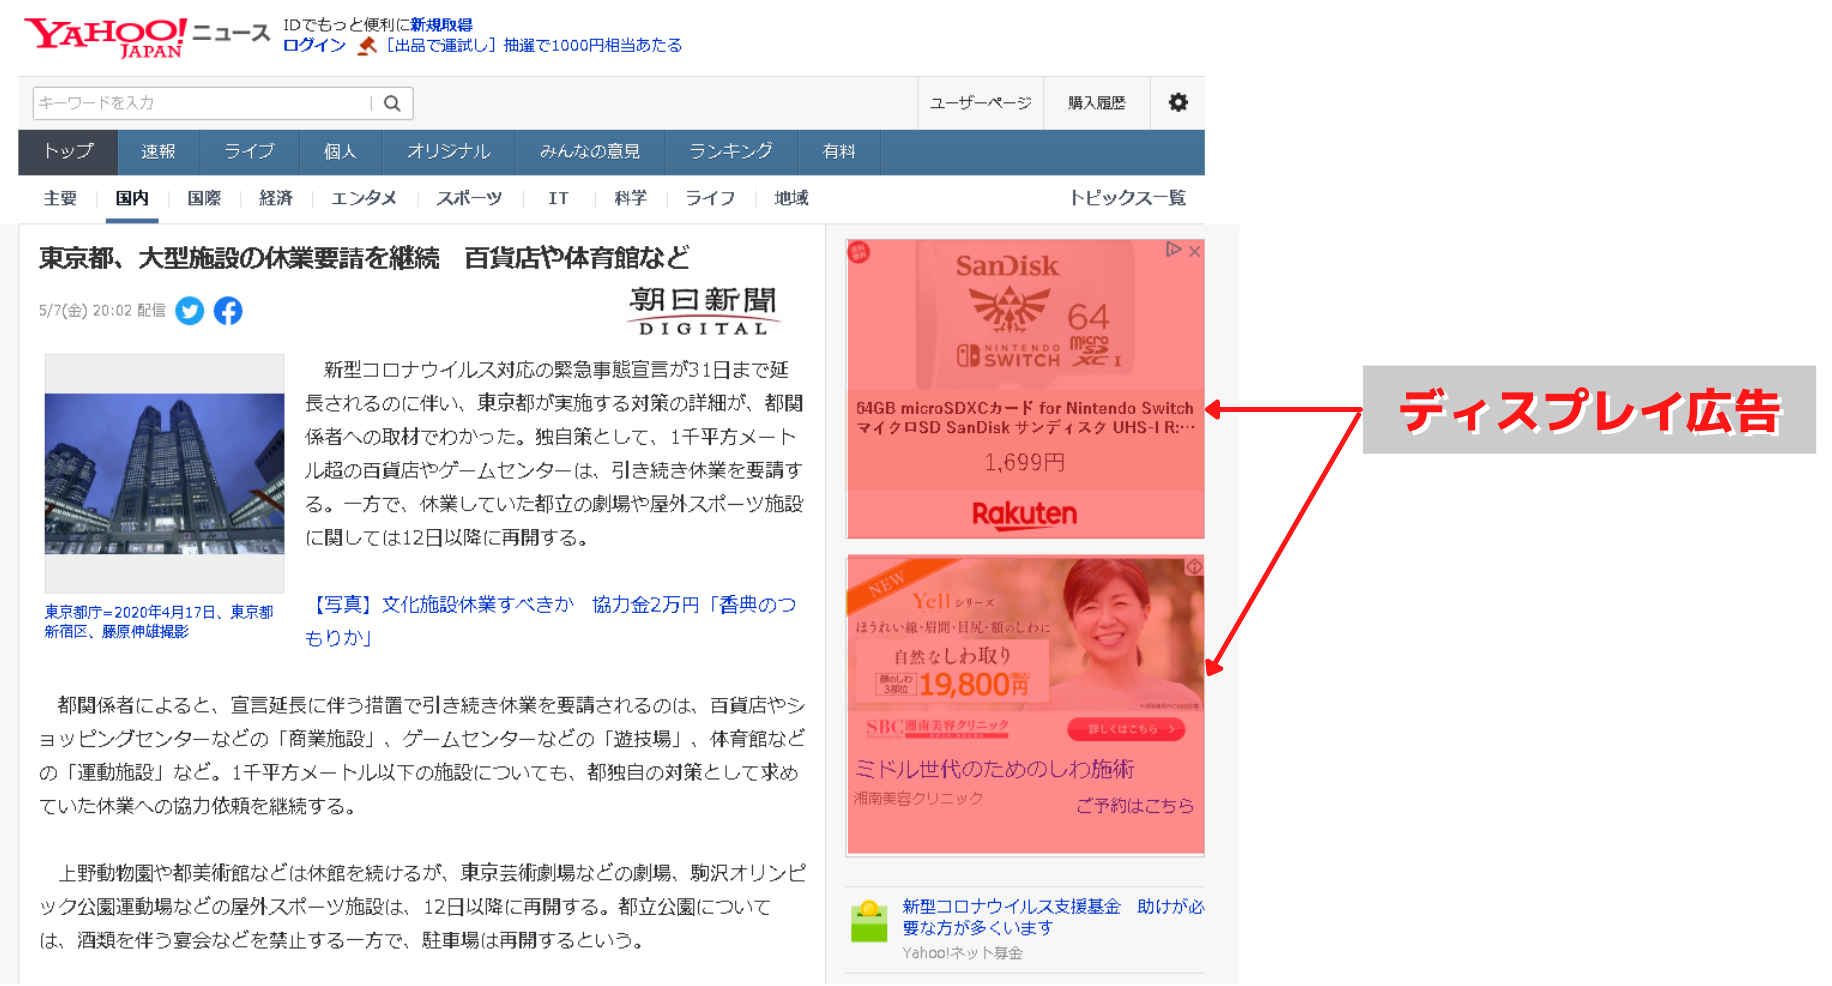Select the 速報 tab
The height and width of the screenshot is (986, 1832).
pos(158,152)
